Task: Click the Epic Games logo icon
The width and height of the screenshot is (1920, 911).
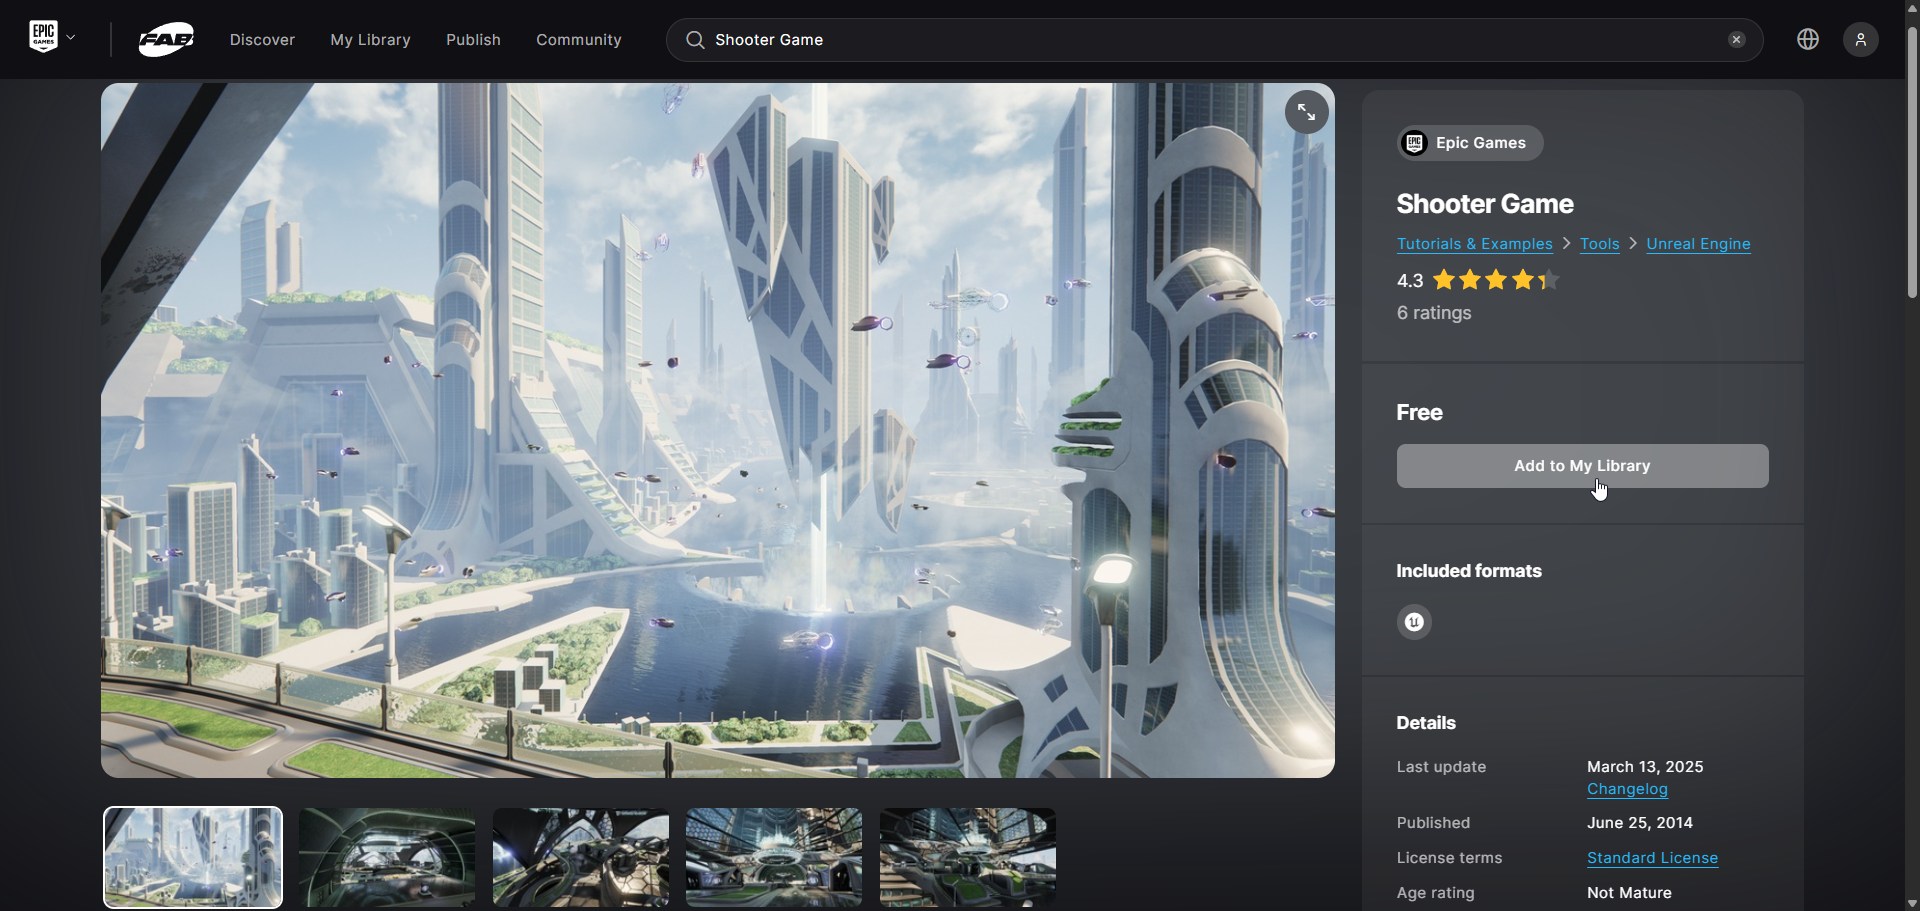Action: 43,37
